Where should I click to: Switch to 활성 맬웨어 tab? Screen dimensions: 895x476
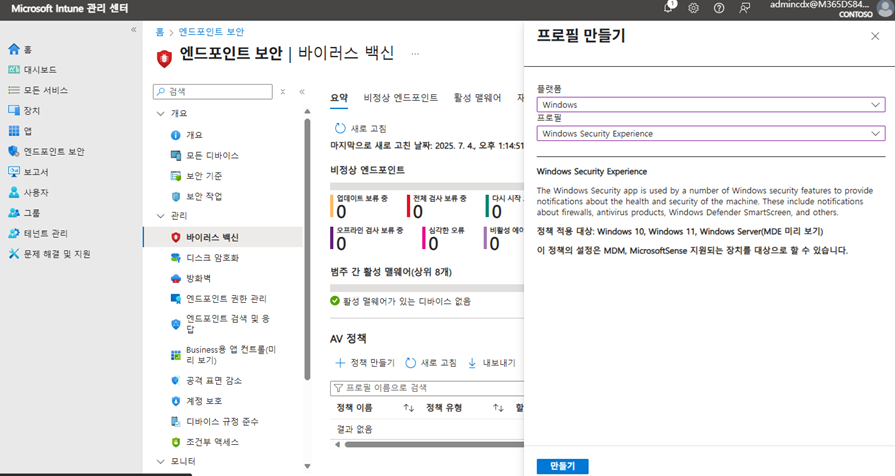(x=477, y=98)
